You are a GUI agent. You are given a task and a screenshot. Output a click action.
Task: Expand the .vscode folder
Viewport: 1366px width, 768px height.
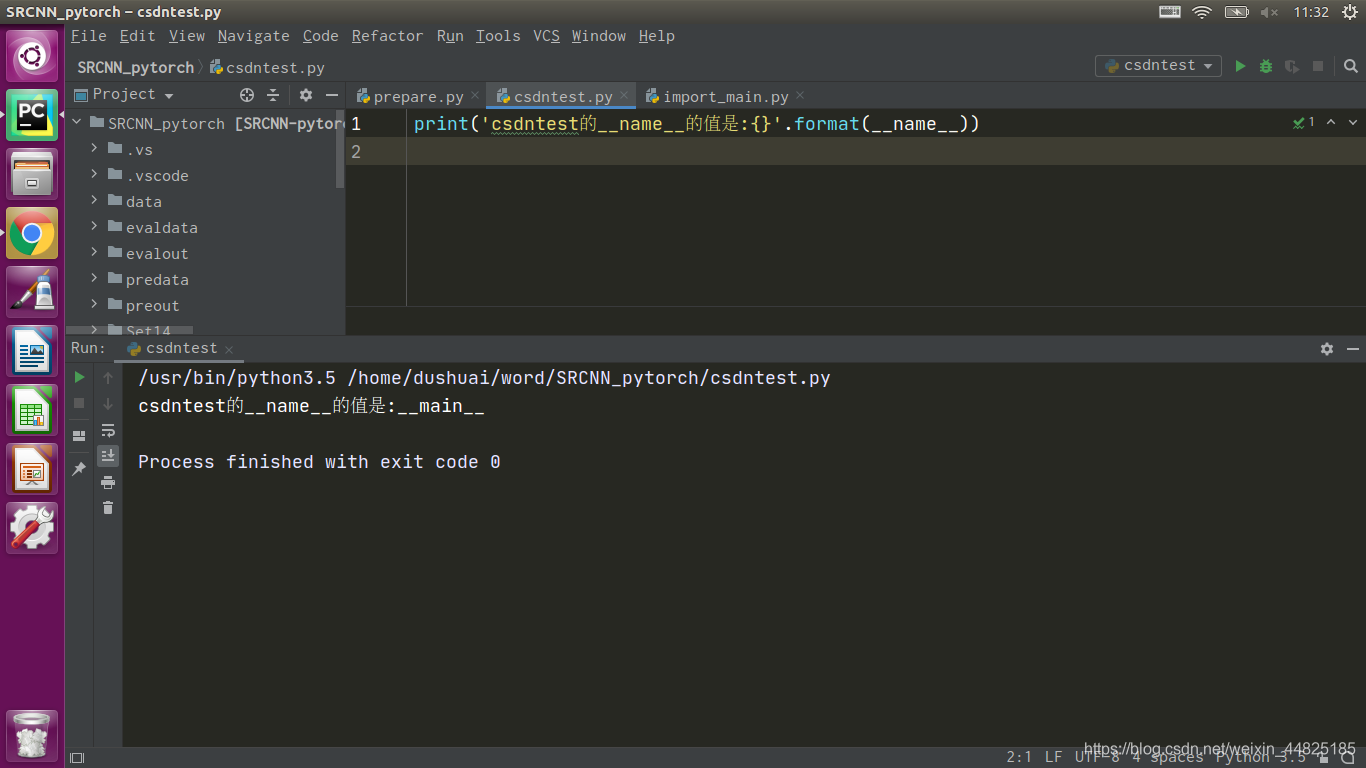94,174
